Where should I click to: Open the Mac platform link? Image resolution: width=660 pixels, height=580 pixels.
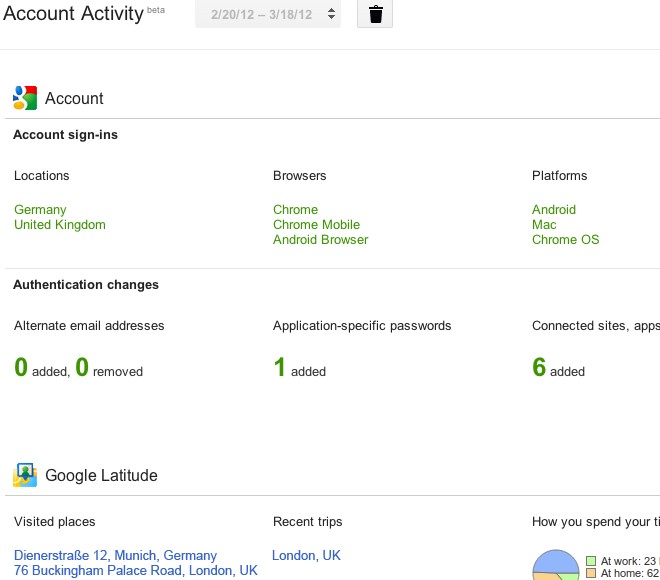[544, 225]
